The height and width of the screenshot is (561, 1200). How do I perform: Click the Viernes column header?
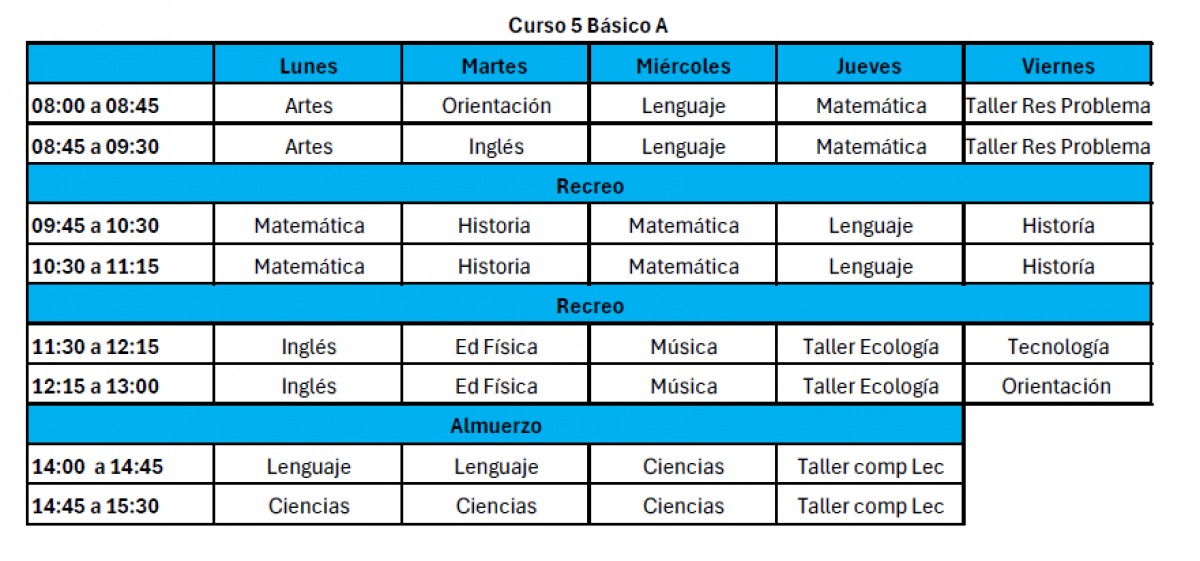pyautogui.click(x=1058, y=66)
